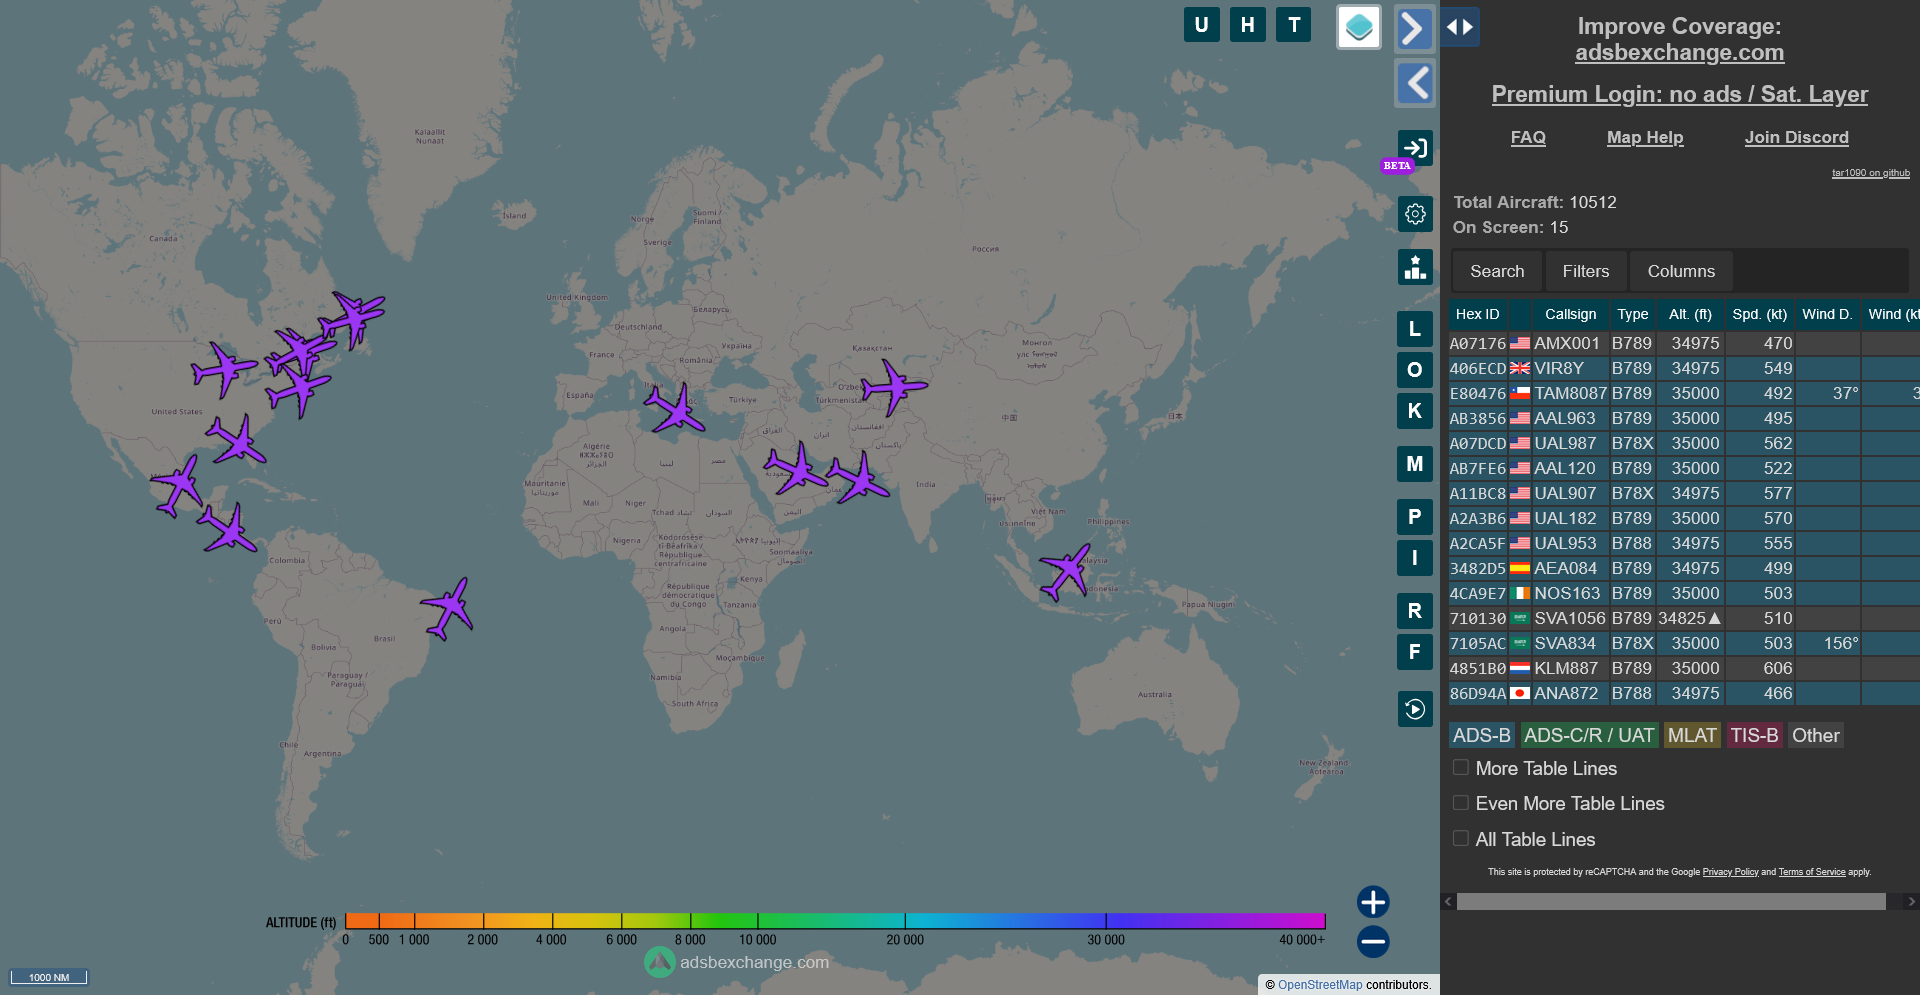Screen dimensions: 1920x995
Task: Enable Even More Table Lines checkbox
Action: [1461, 803]
